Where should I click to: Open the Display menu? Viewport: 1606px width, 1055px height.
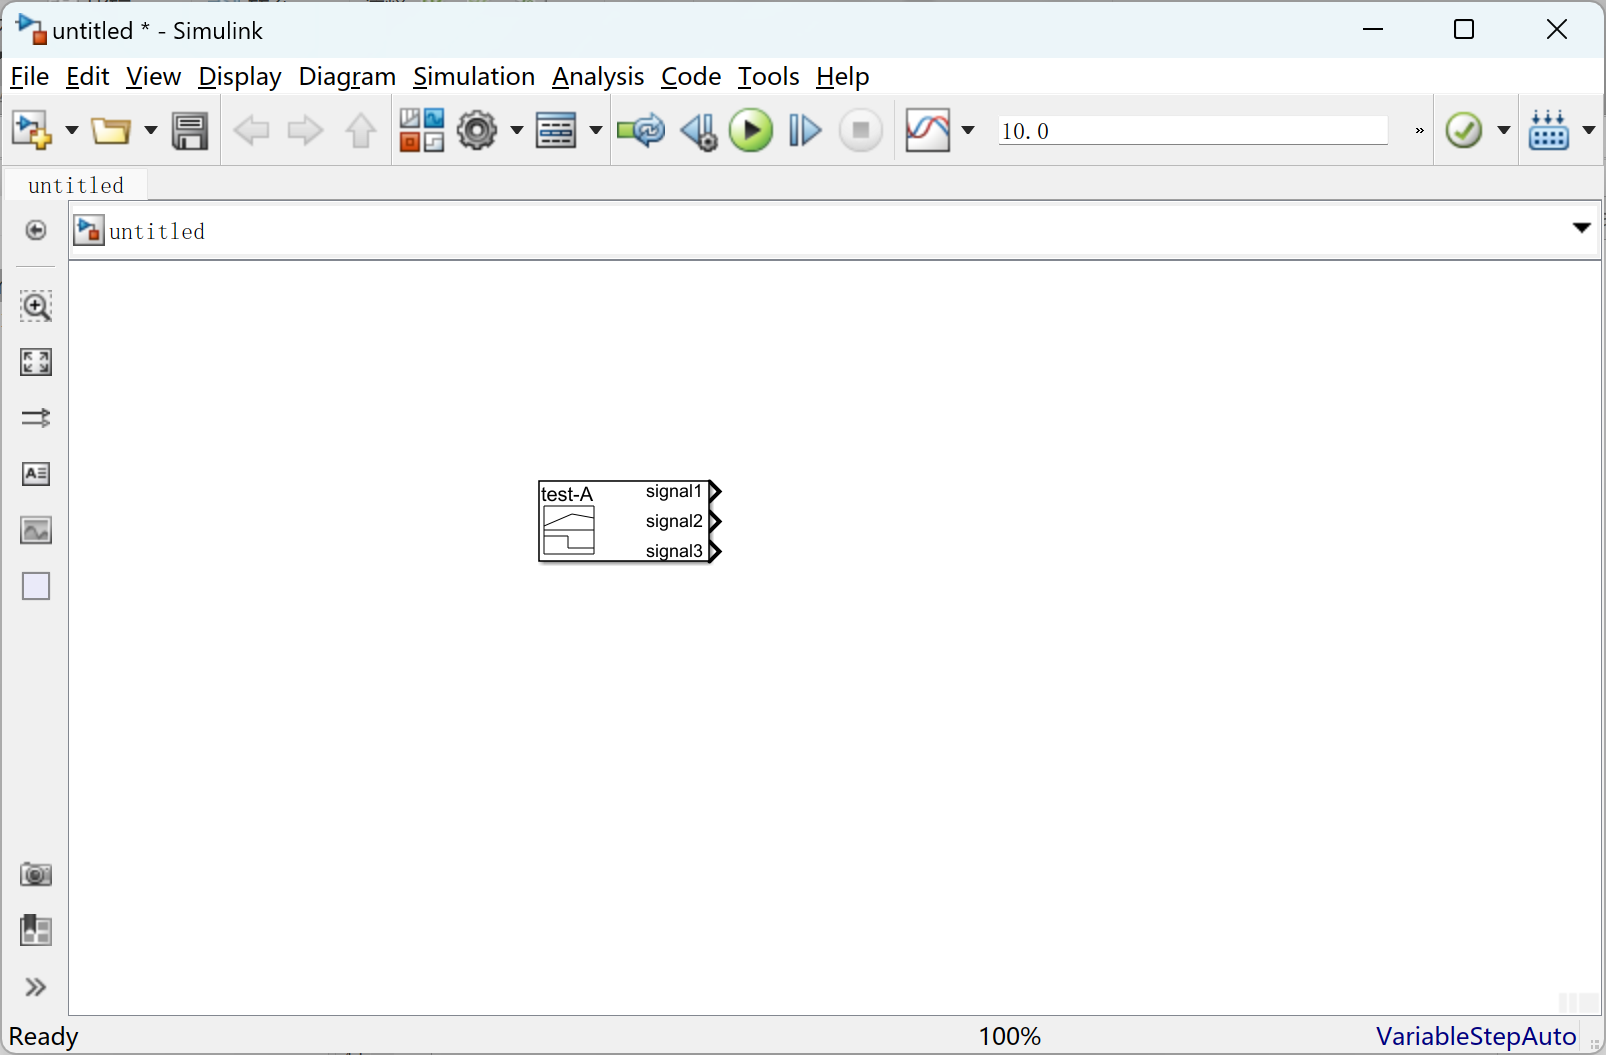click(x=240, y=77)
